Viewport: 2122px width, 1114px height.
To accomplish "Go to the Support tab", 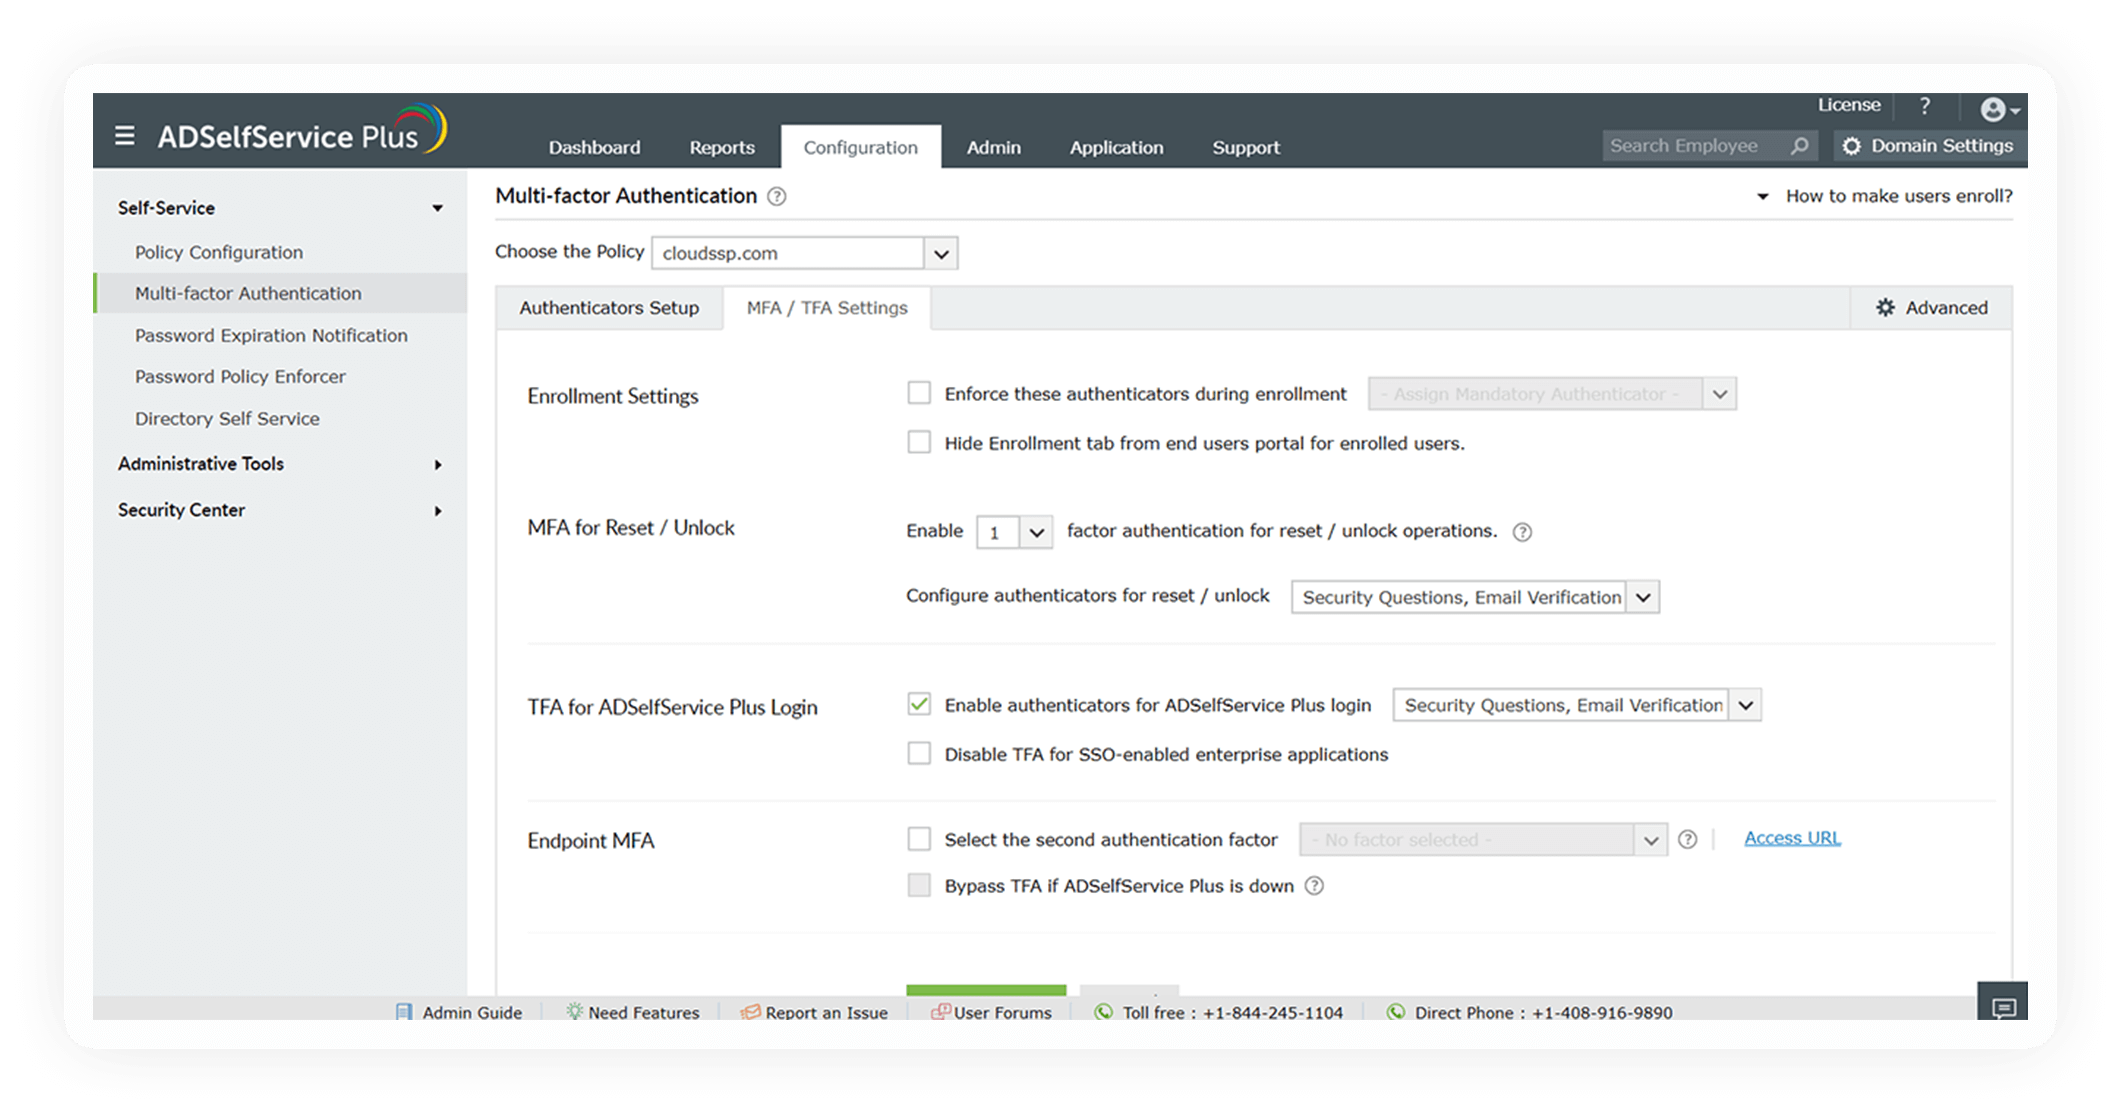I will (x=1246, y=147).
